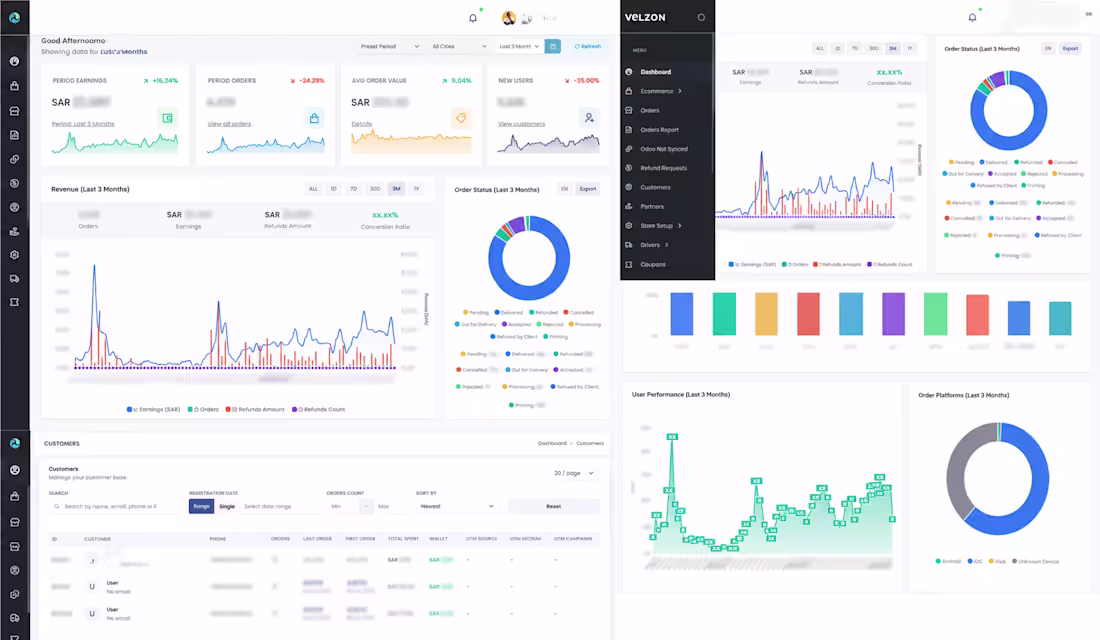Click the Unknown Device legend swatch in Order Platforms

[x=1014, y=561]
